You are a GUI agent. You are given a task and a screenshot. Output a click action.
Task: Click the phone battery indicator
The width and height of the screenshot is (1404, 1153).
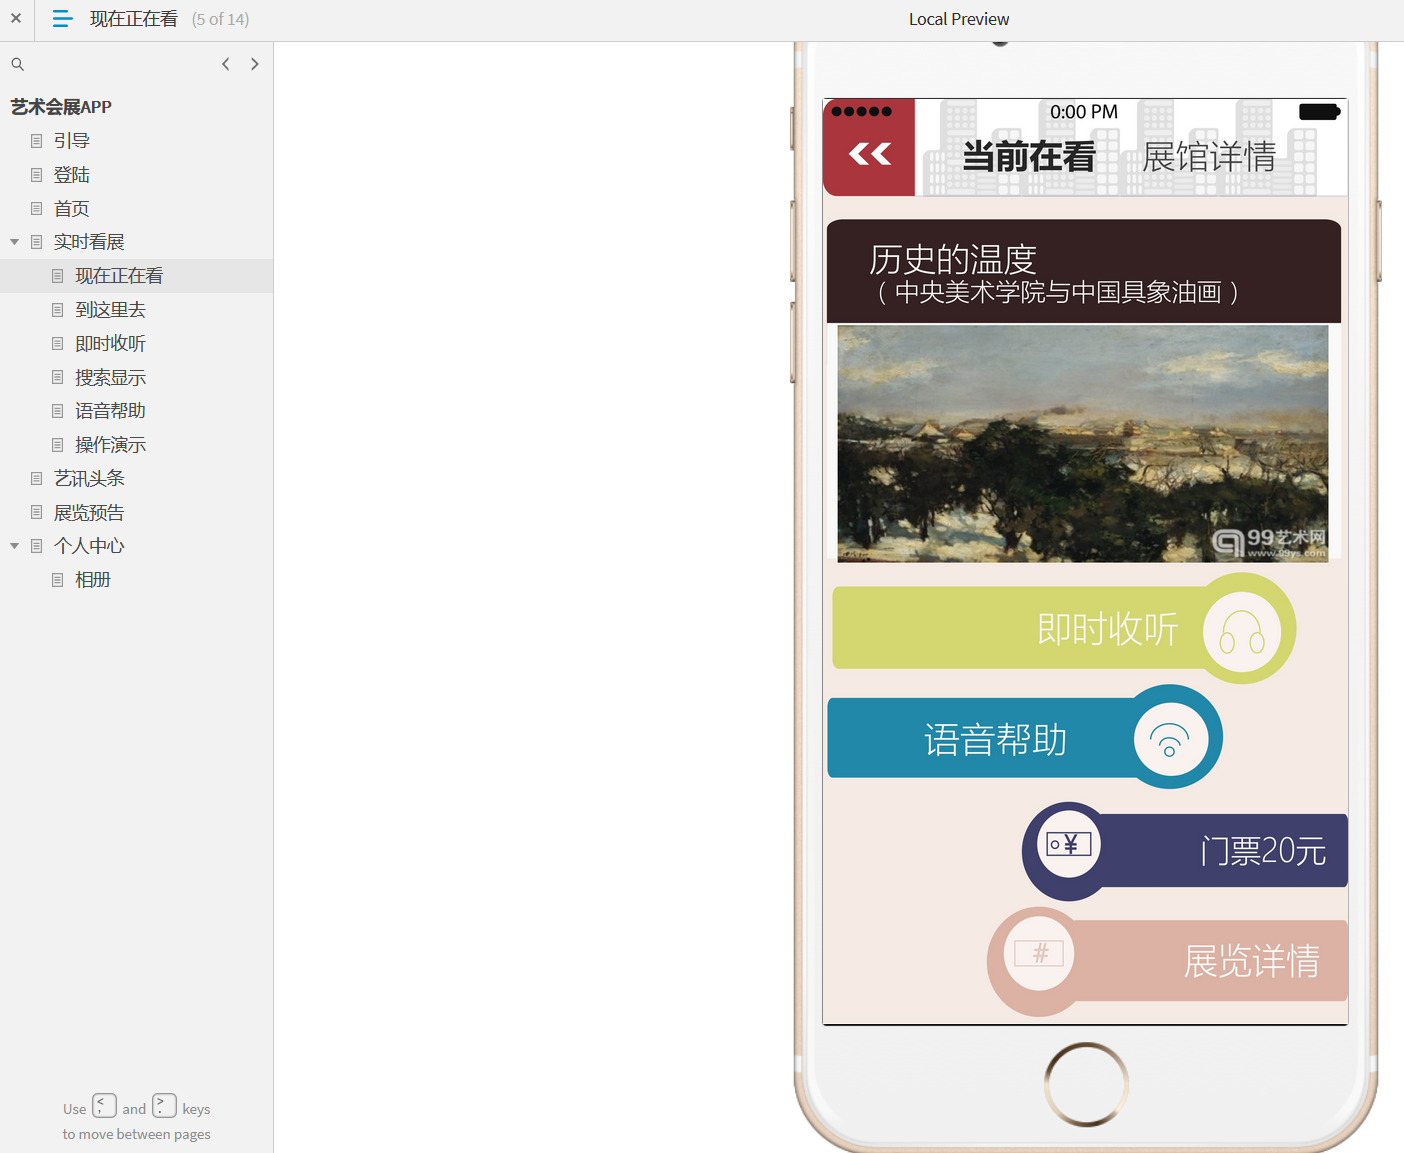coord(1319,112)
